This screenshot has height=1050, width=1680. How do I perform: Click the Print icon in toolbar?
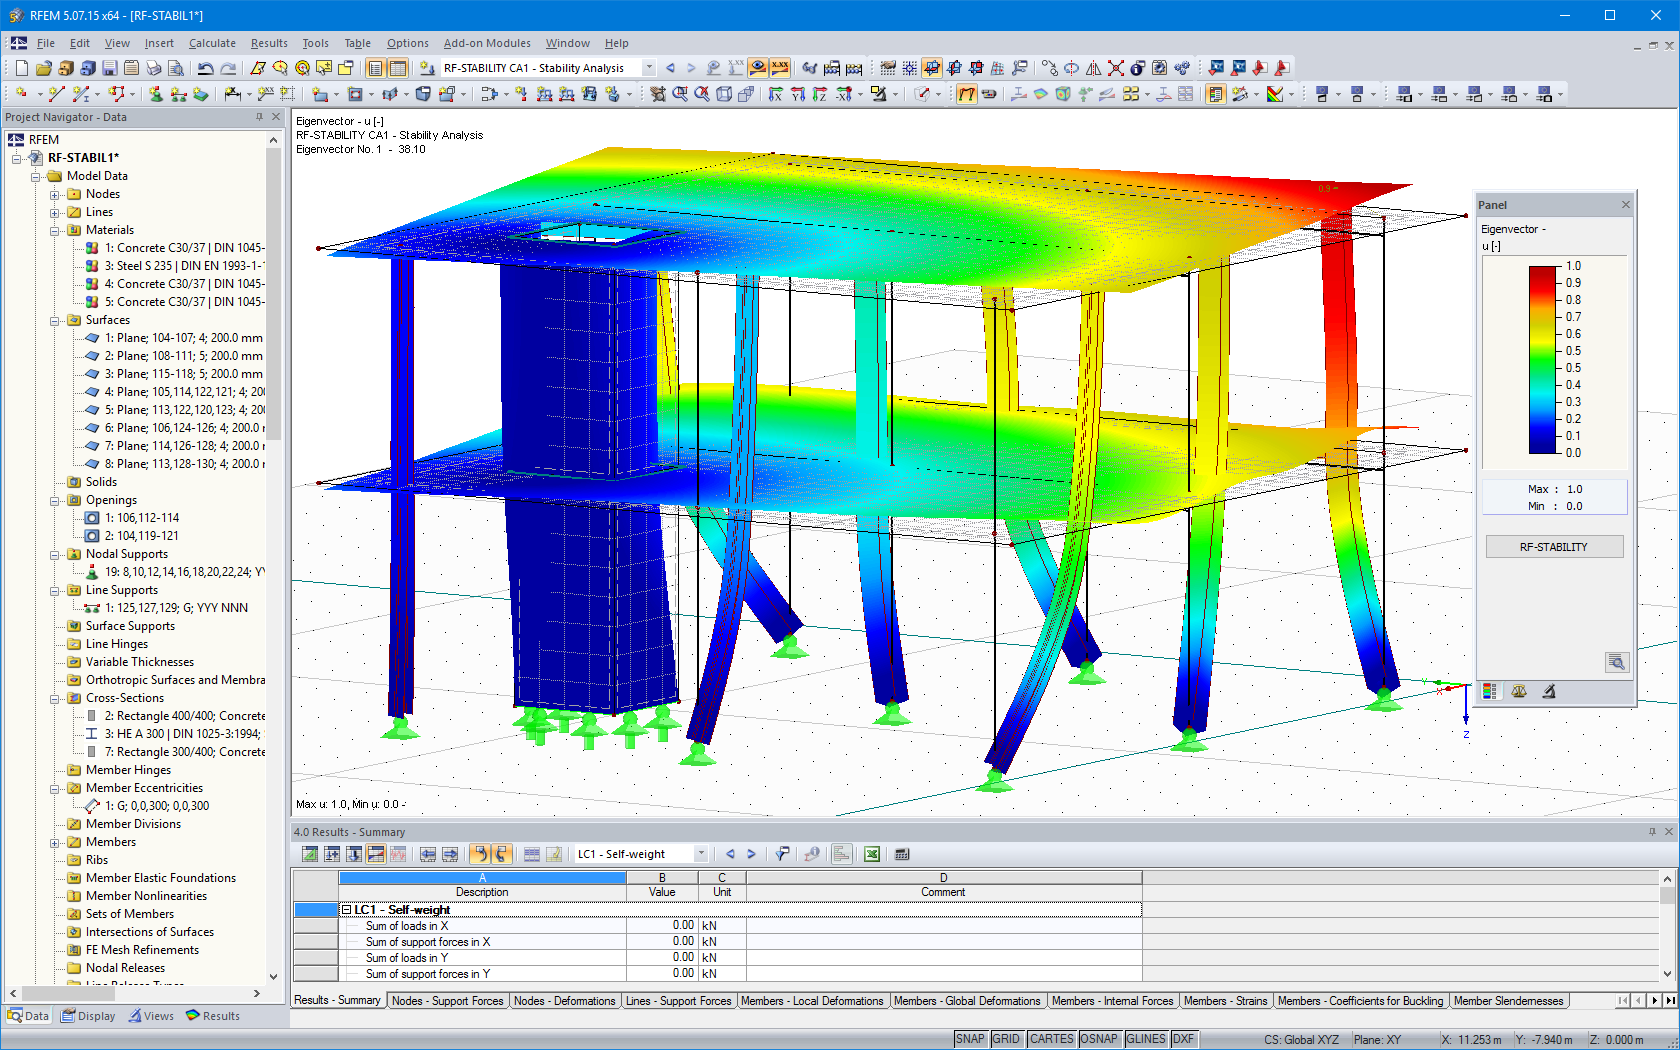pos(153,68)
